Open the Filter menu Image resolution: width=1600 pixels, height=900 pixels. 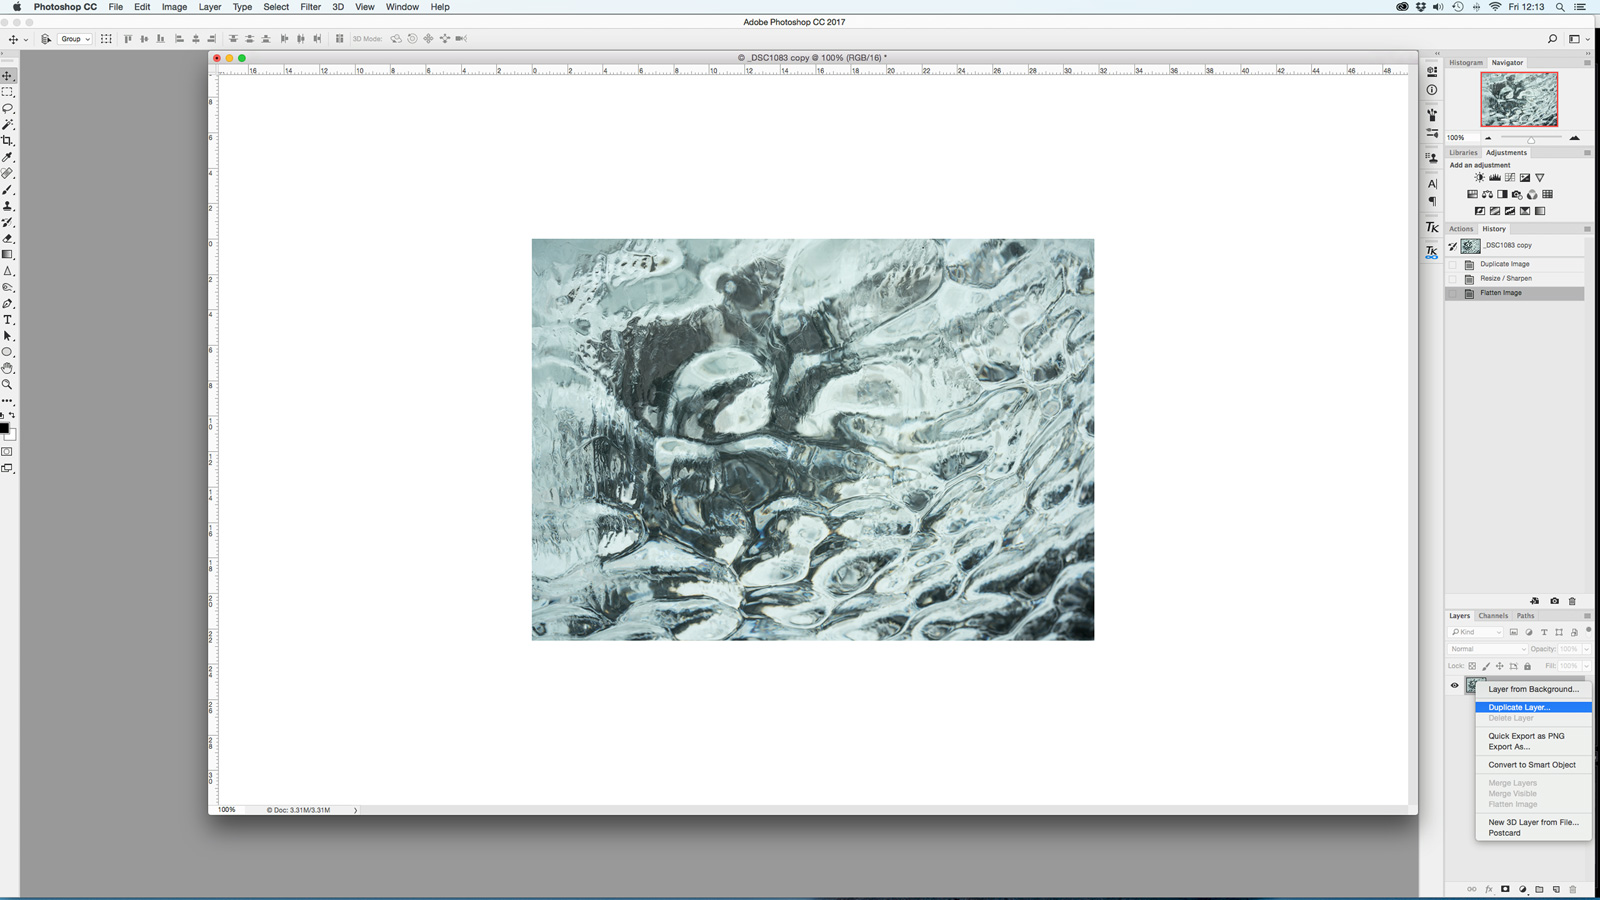(x=311, y=7)
